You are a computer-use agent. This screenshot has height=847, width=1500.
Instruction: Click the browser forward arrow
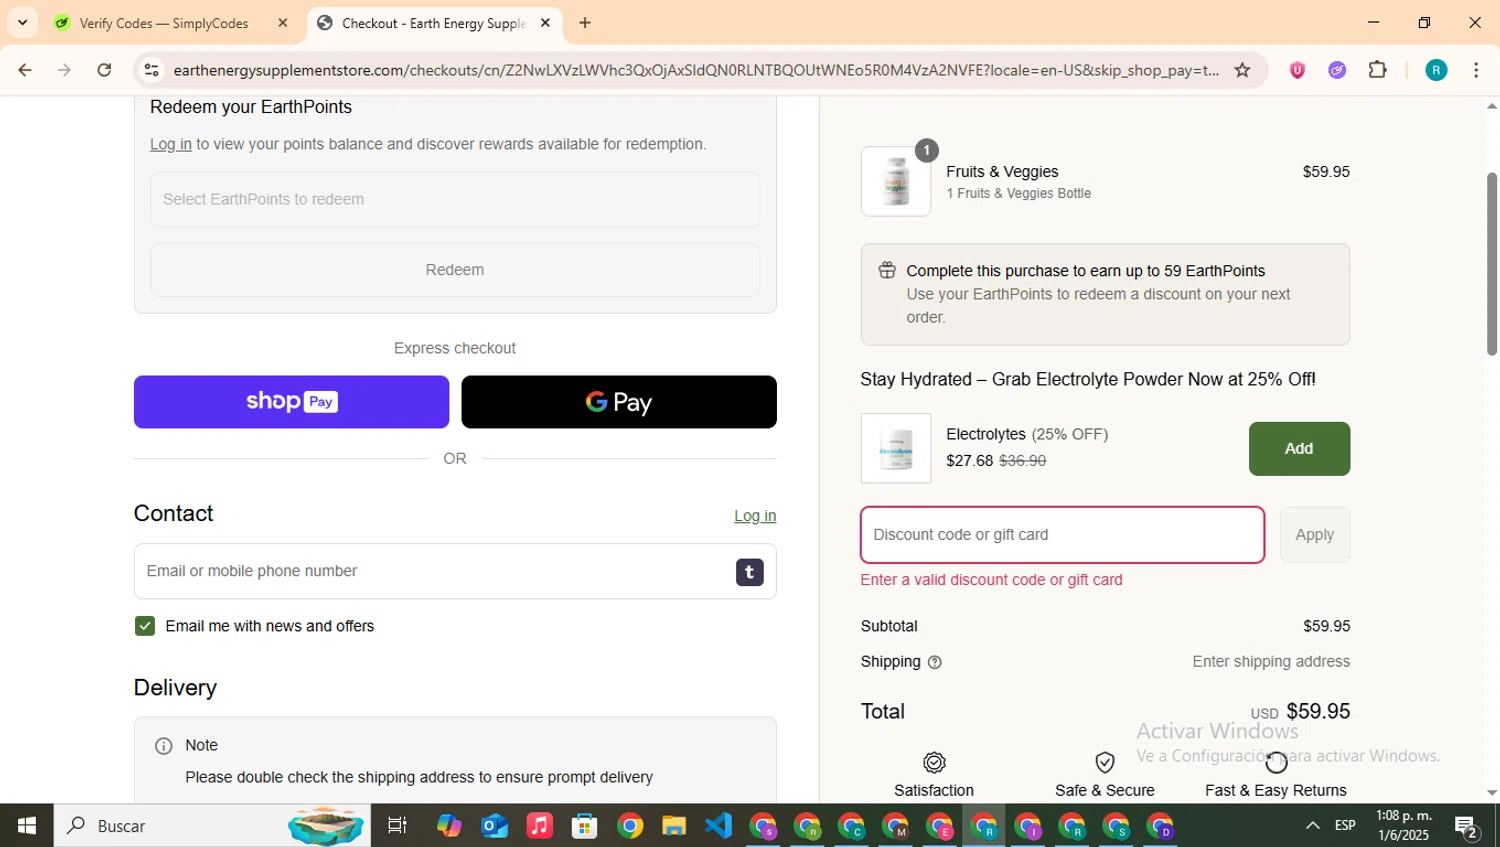pos(64,70)
